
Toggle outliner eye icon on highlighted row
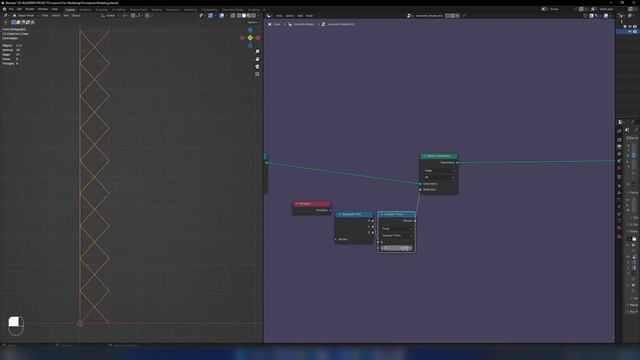pos(630,31)
